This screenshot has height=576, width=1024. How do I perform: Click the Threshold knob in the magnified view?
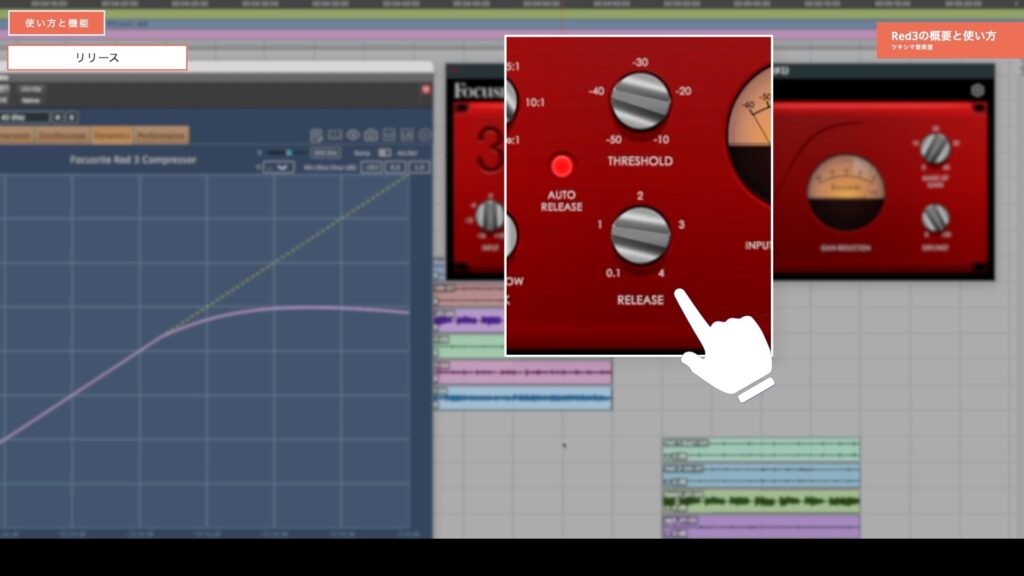[640, 101]
